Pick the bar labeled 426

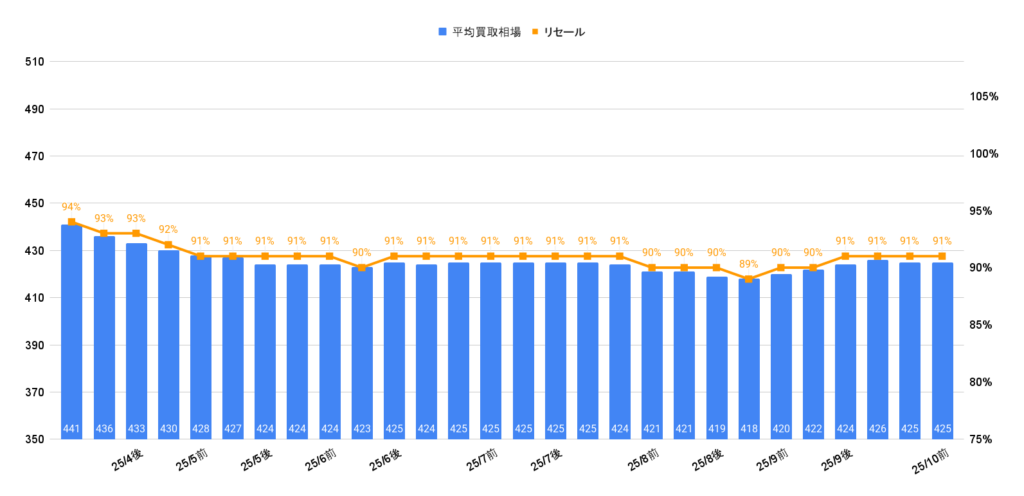click(877, 348)
